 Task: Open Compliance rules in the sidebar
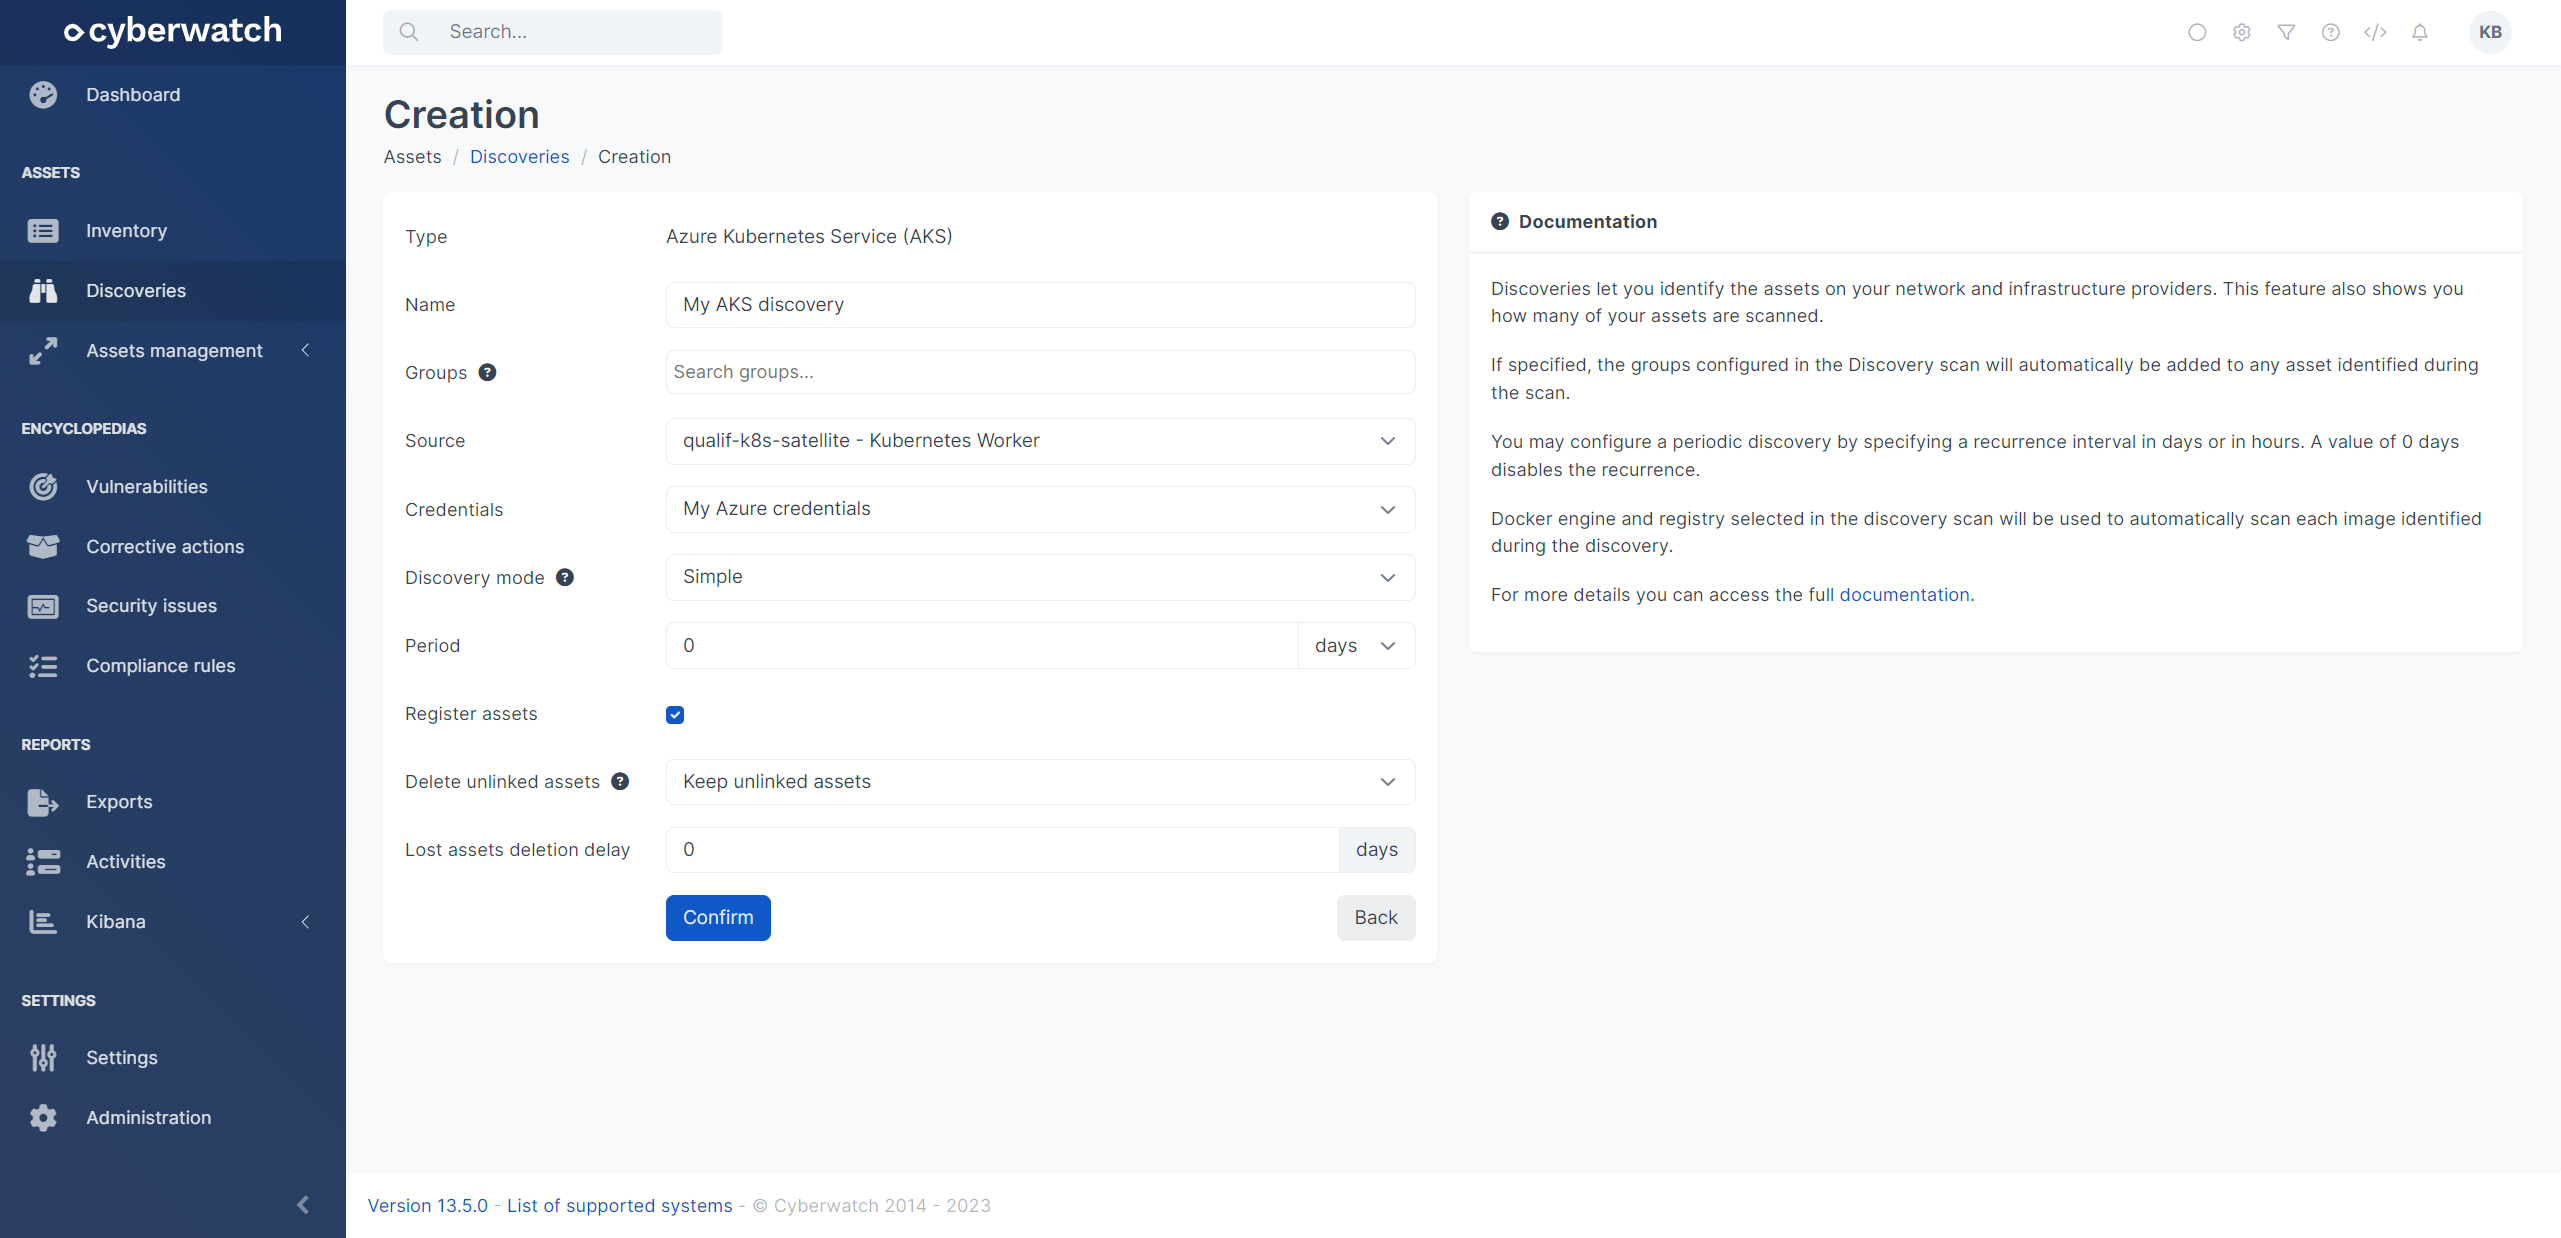173,666
